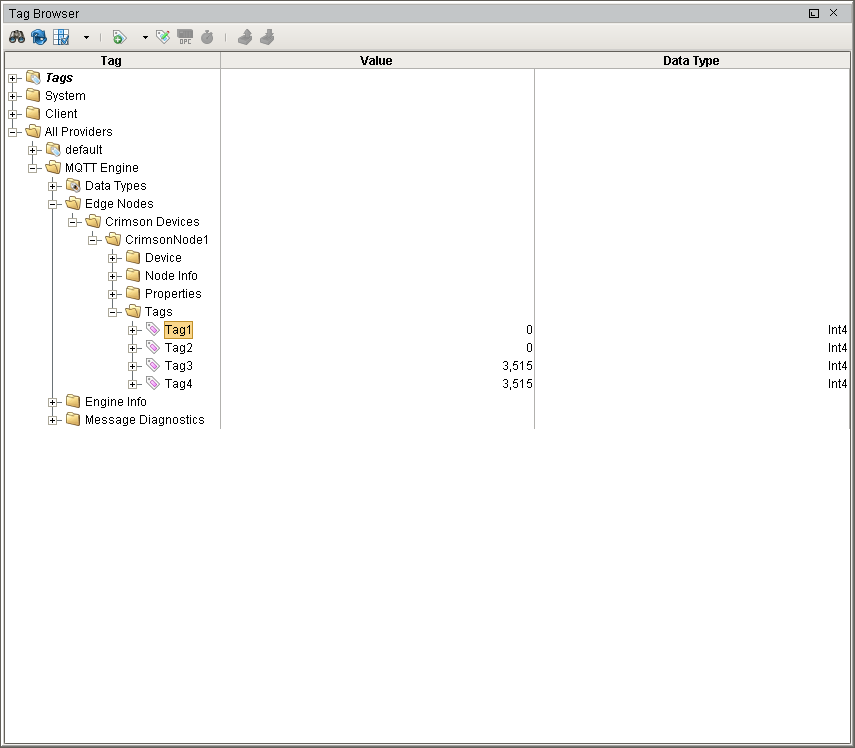
Task: Click the Tag3 tag icon
Action: [x=153, y=365]
